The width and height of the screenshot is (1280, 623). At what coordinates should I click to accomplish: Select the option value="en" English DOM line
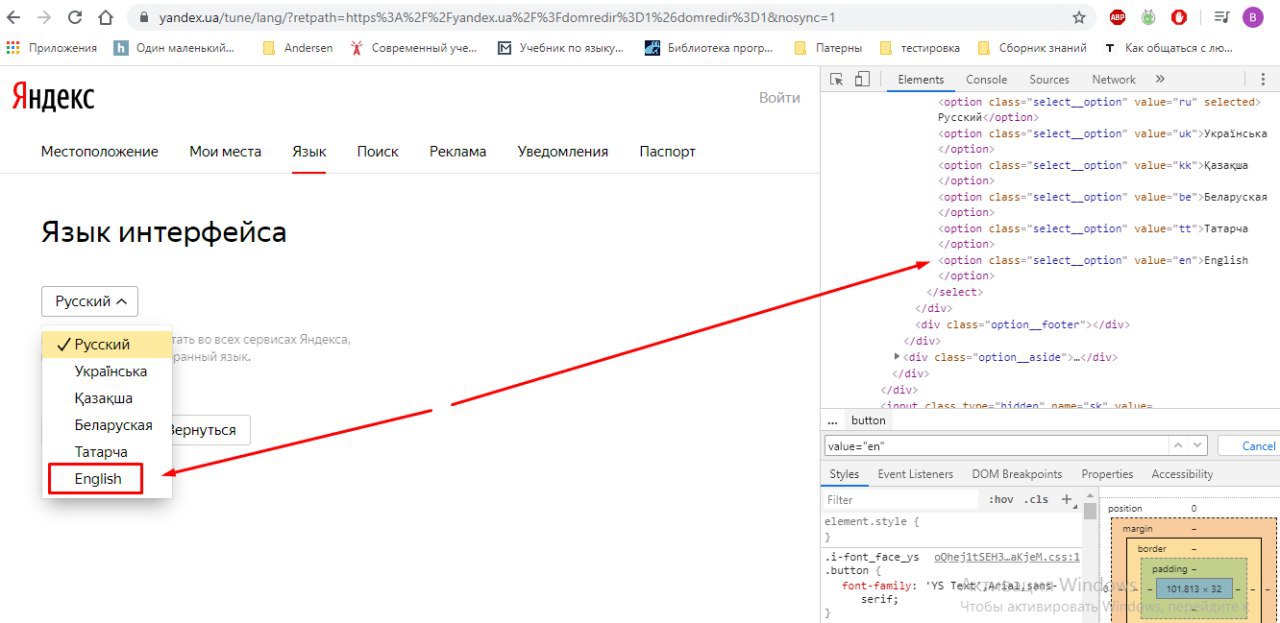click(x=1093, y=260)
